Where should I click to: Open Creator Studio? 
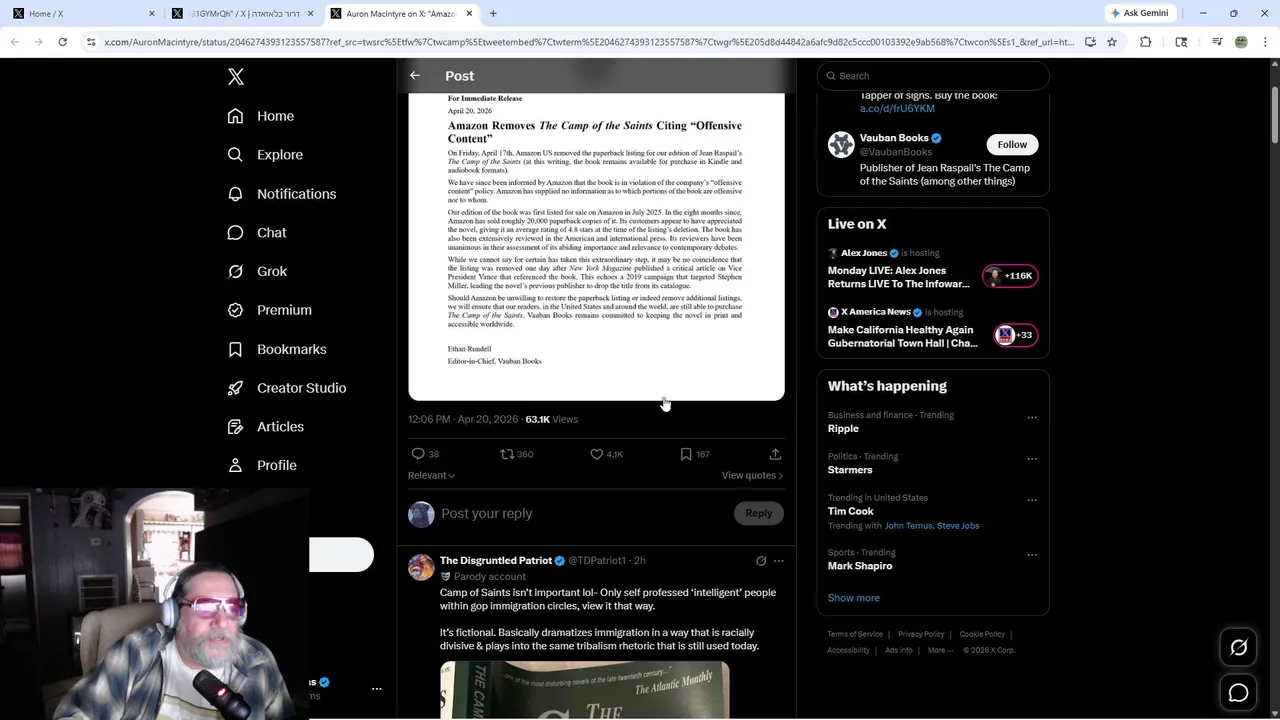[x=287, y=388]
